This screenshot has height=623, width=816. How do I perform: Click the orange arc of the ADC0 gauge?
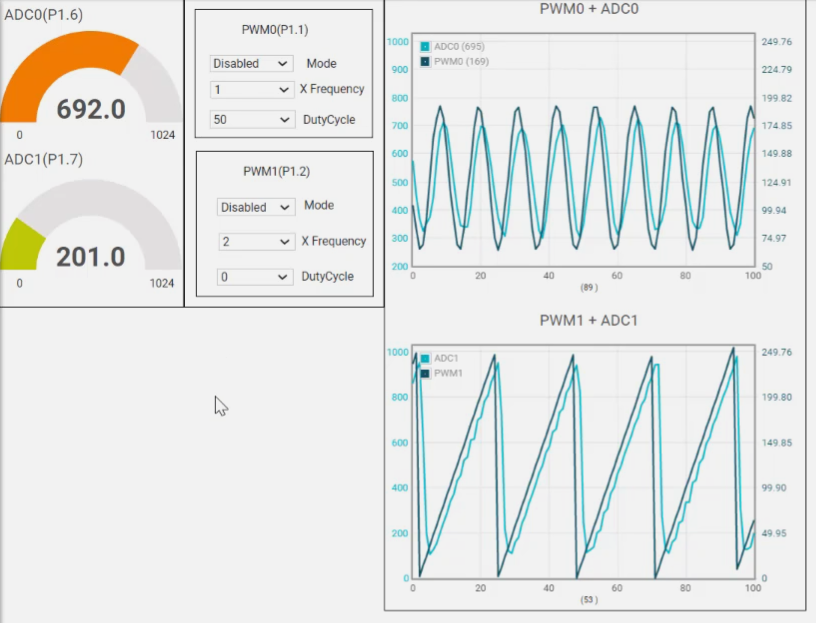click(x=60, y=62)
